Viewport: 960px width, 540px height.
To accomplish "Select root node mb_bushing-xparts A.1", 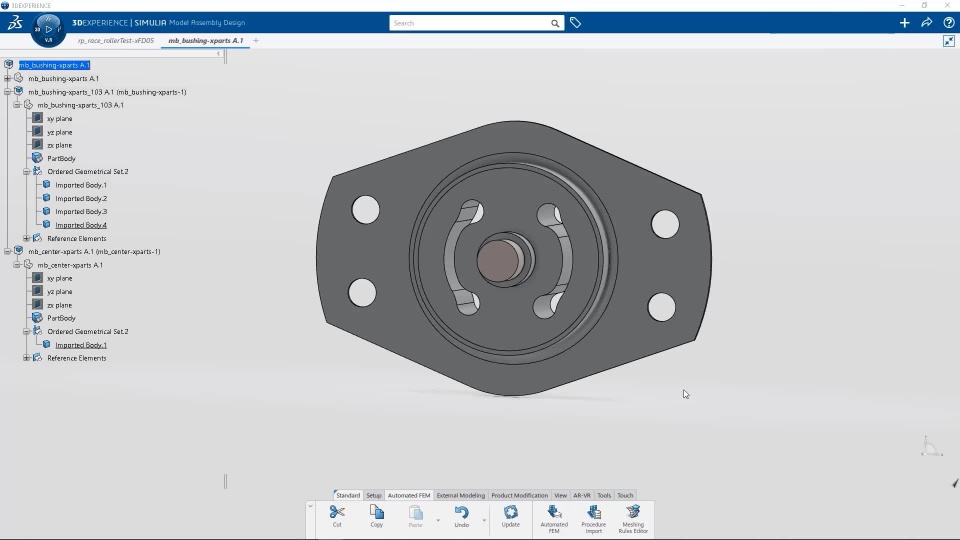I will click(x=54, y=65).
